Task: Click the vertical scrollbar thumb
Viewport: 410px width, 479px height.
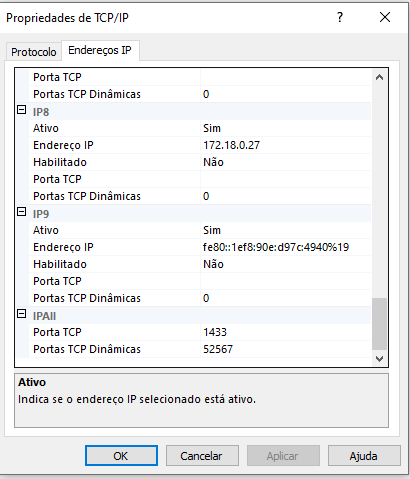Action: pyautogui.click(x=379, y=324)
